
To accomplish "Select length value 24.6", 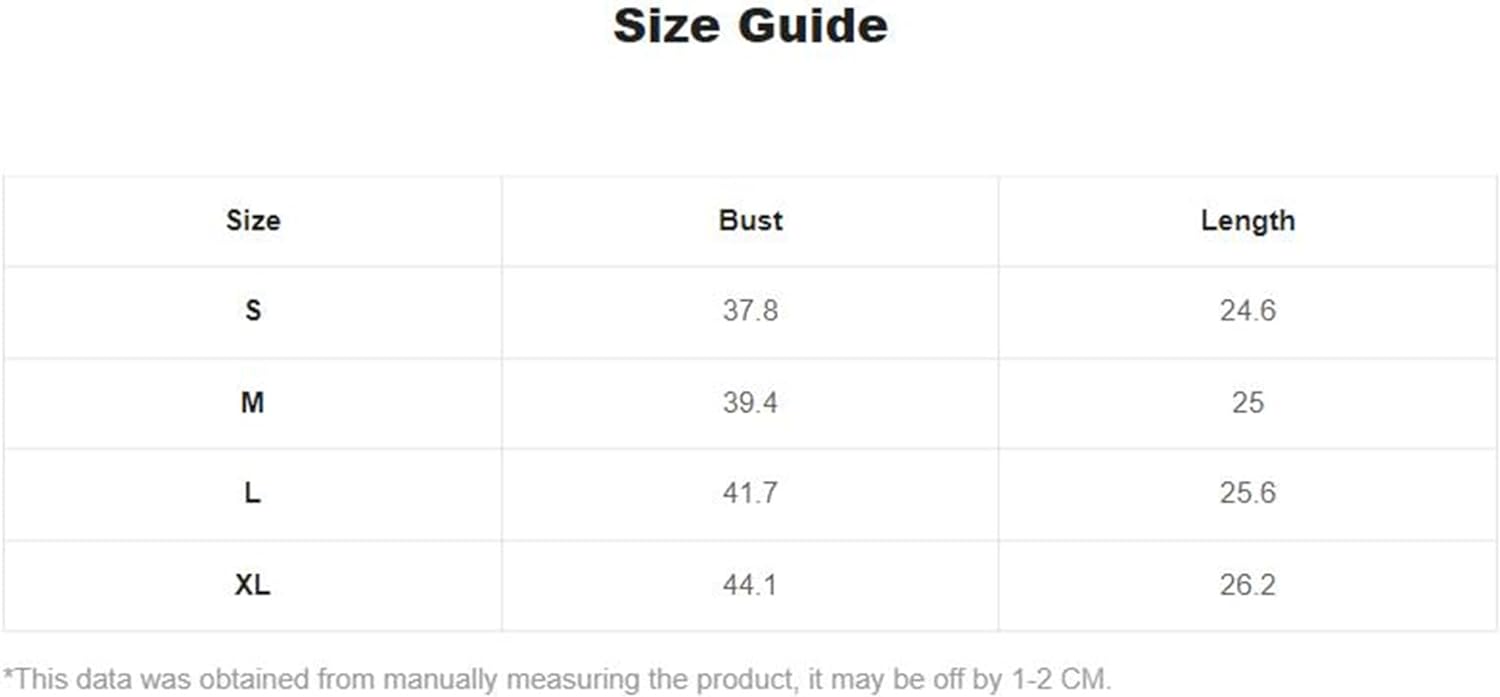I will pyautogui.click(x=1247, y=311).
